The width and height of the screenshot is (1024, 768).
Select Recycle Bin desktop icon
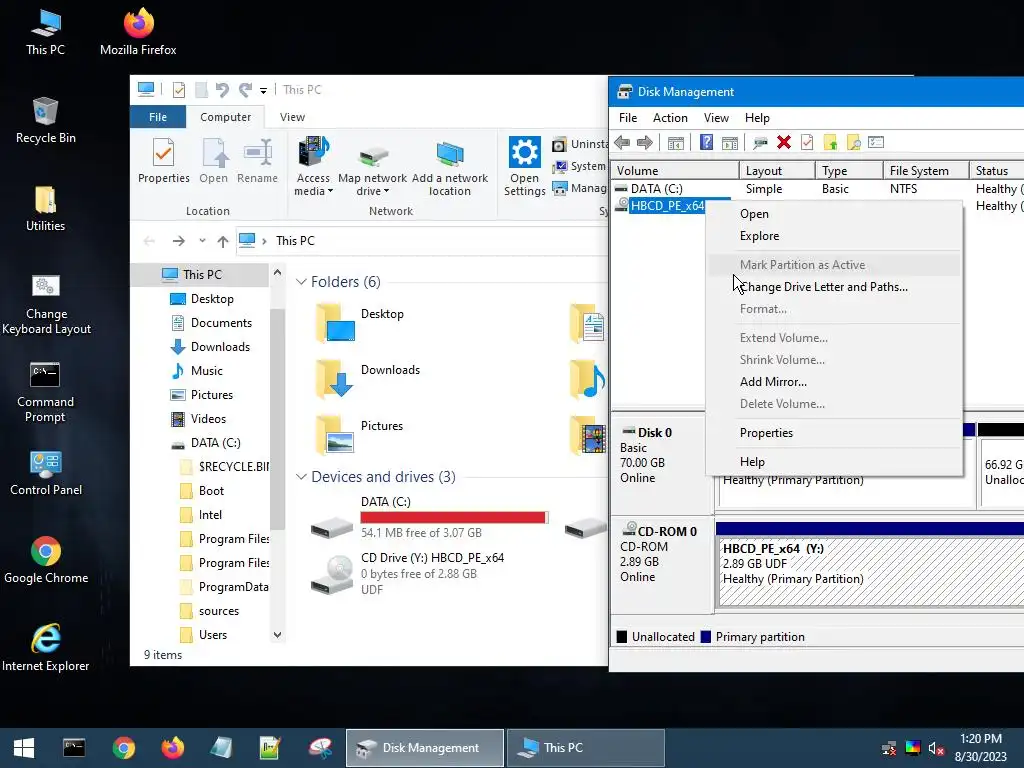(45, 120)
